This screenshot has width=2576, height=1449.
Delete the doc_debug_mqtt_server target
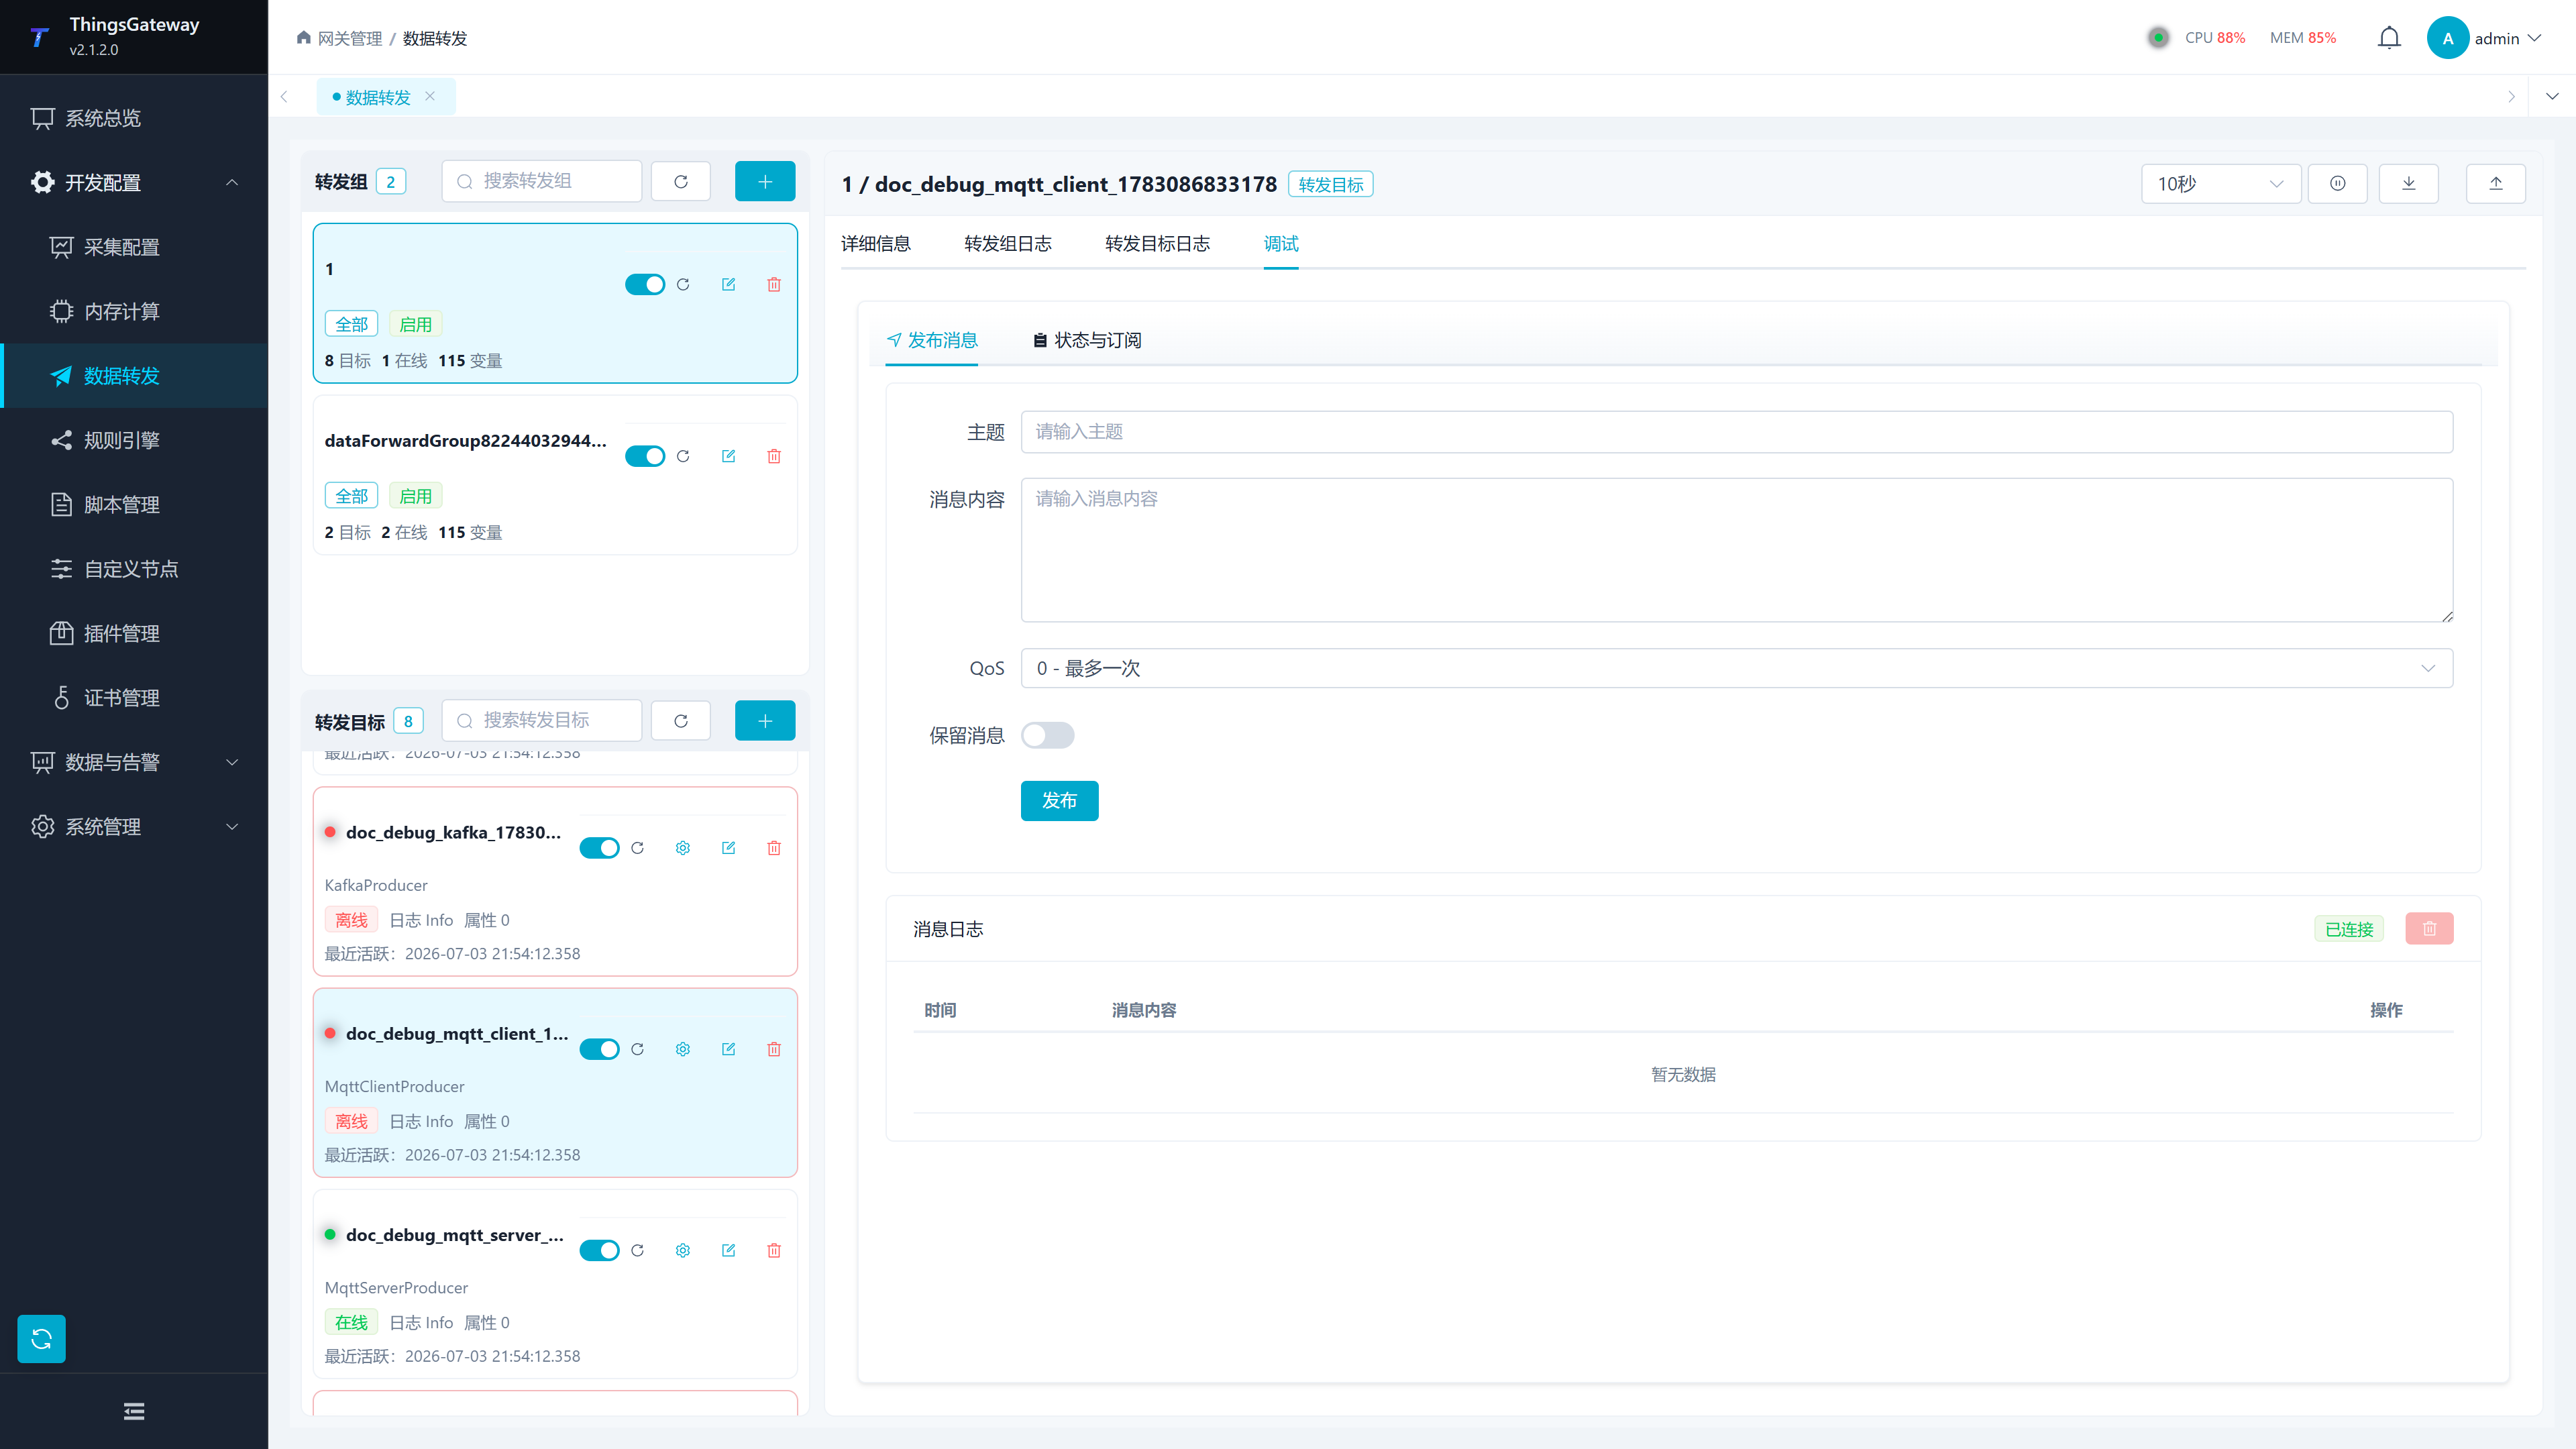click(x=774, y=1250)
